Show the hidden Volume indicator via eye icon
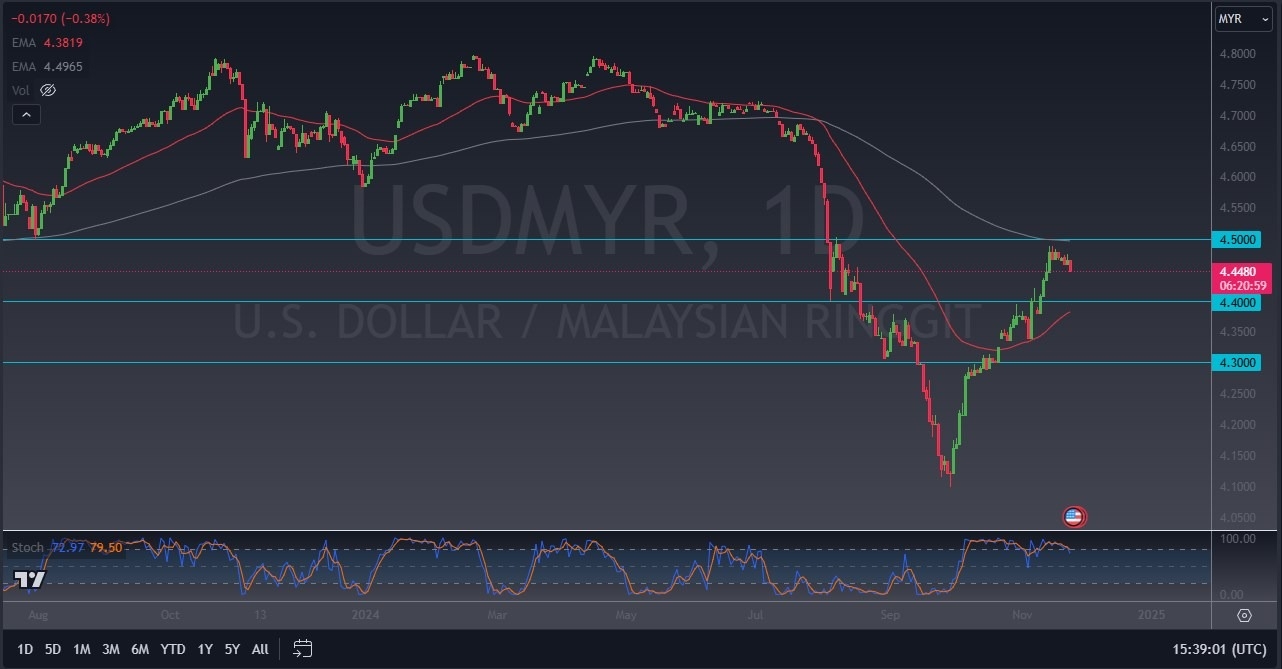The height and width of the screenshot is (669, 1282). (47, 90)
